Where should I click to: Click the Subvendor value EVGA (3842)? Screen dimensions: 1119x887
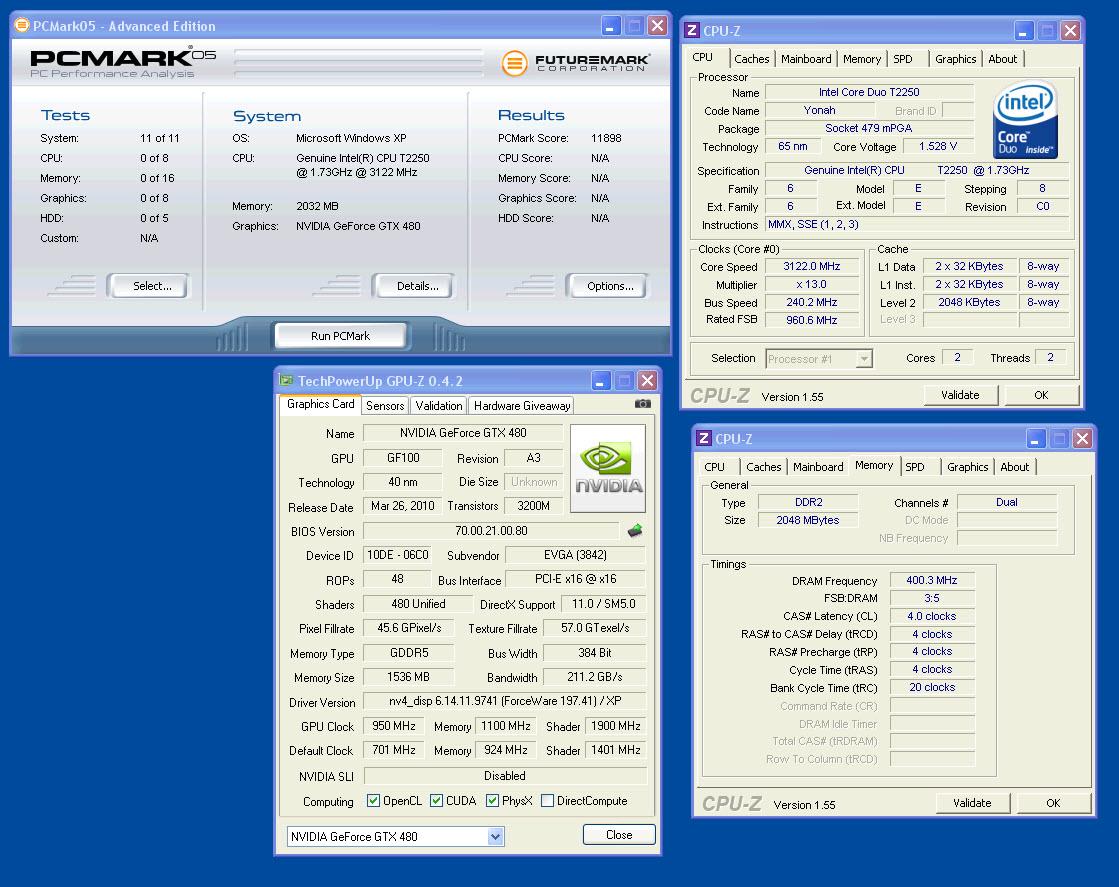point(575,555)
